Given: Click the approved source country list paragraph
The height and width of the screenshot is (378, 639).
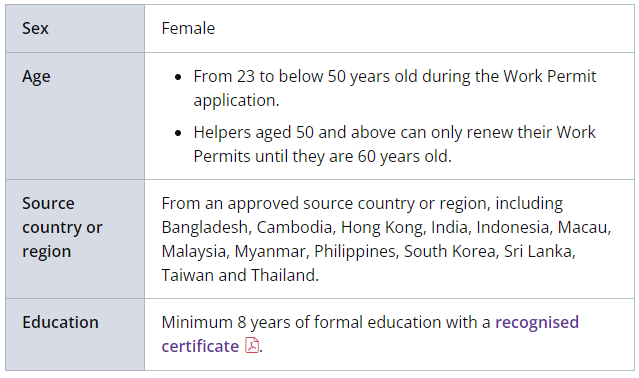Looking at the screenshot, I should (x=386, y=239).
